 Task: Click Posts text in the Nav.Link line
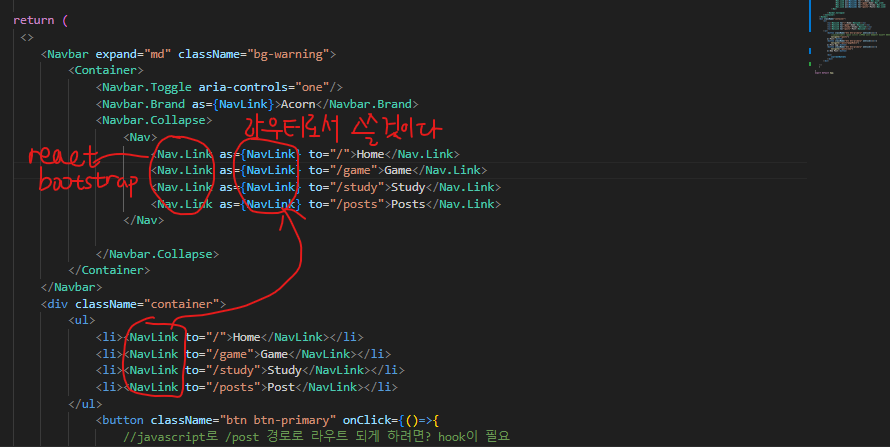[x=408, y=204]
